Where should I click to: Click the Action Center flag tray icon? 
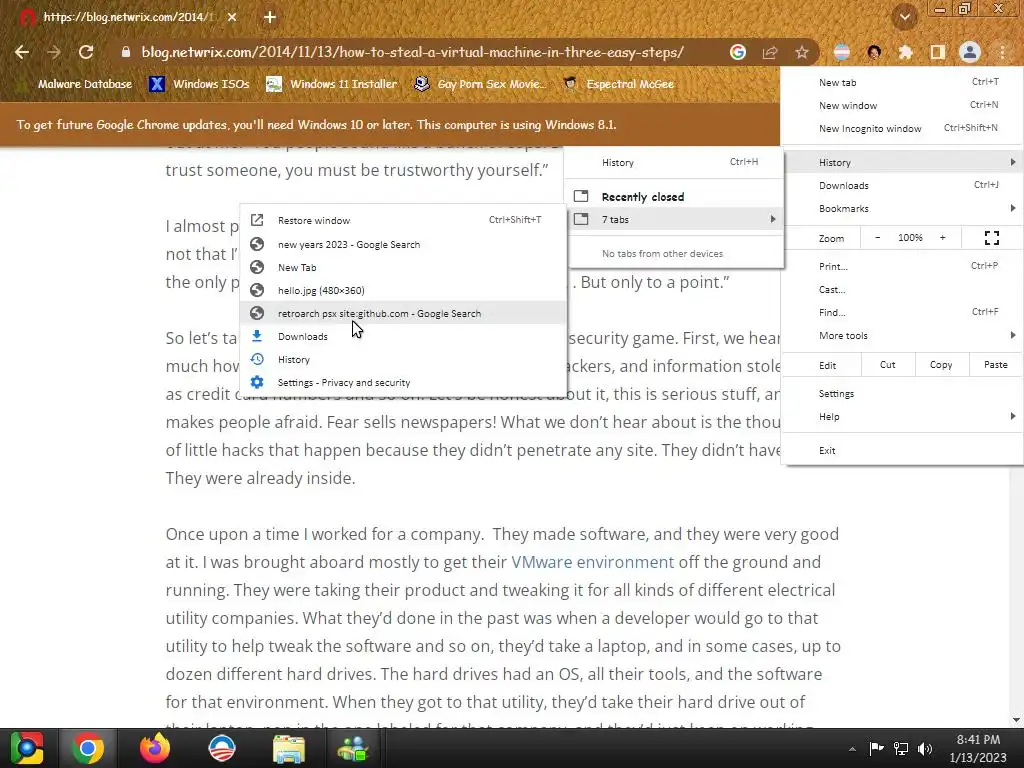[x=876, y=748]
